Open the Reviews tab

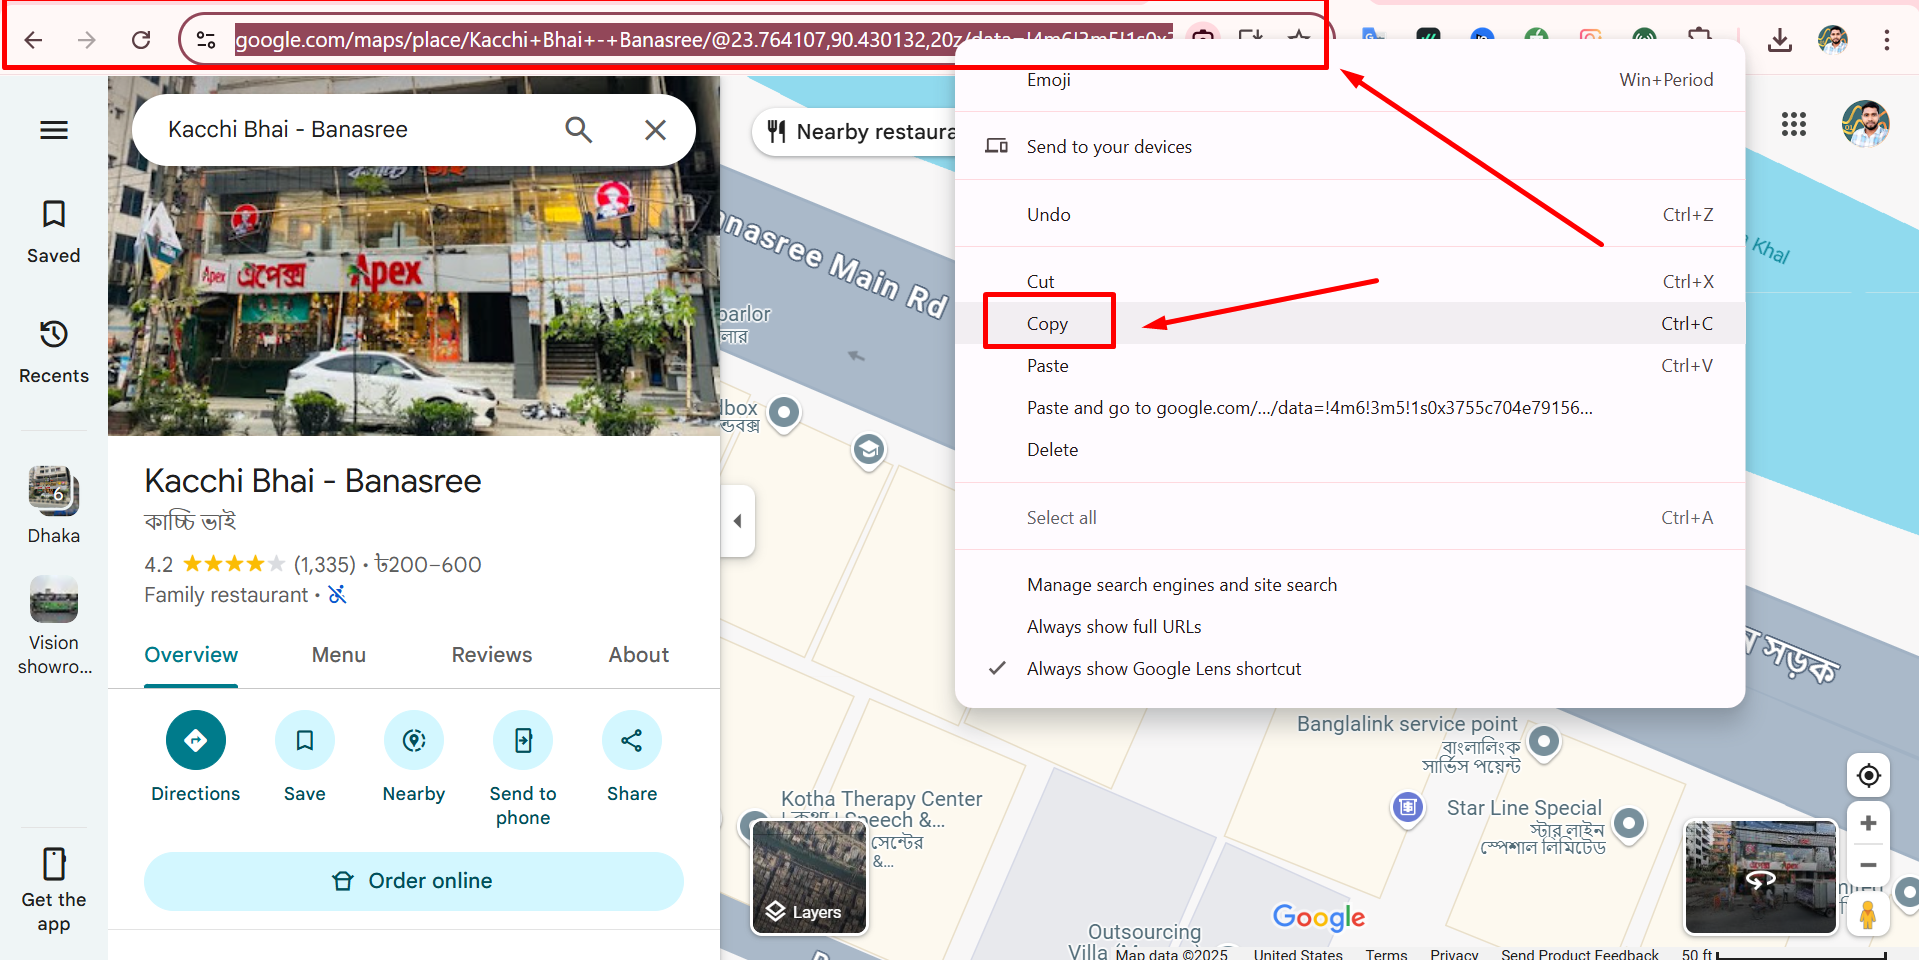(492, 656)
